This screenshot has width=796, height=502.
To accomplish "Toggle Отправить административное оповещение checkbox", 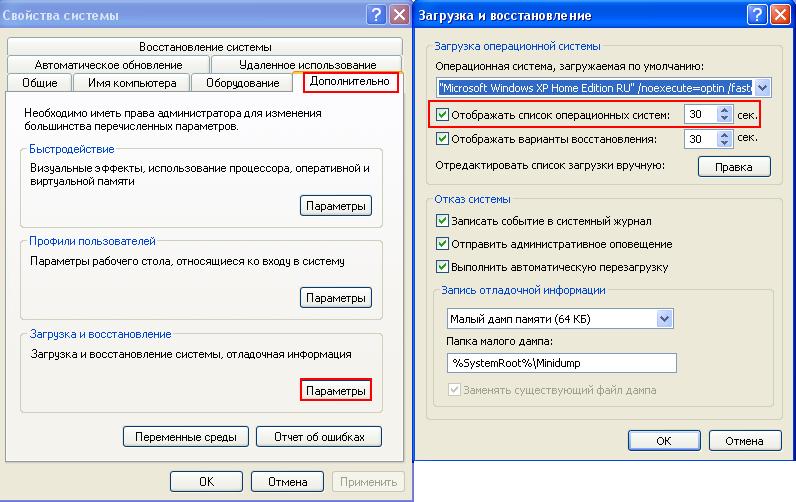I will tap(442, 244).
